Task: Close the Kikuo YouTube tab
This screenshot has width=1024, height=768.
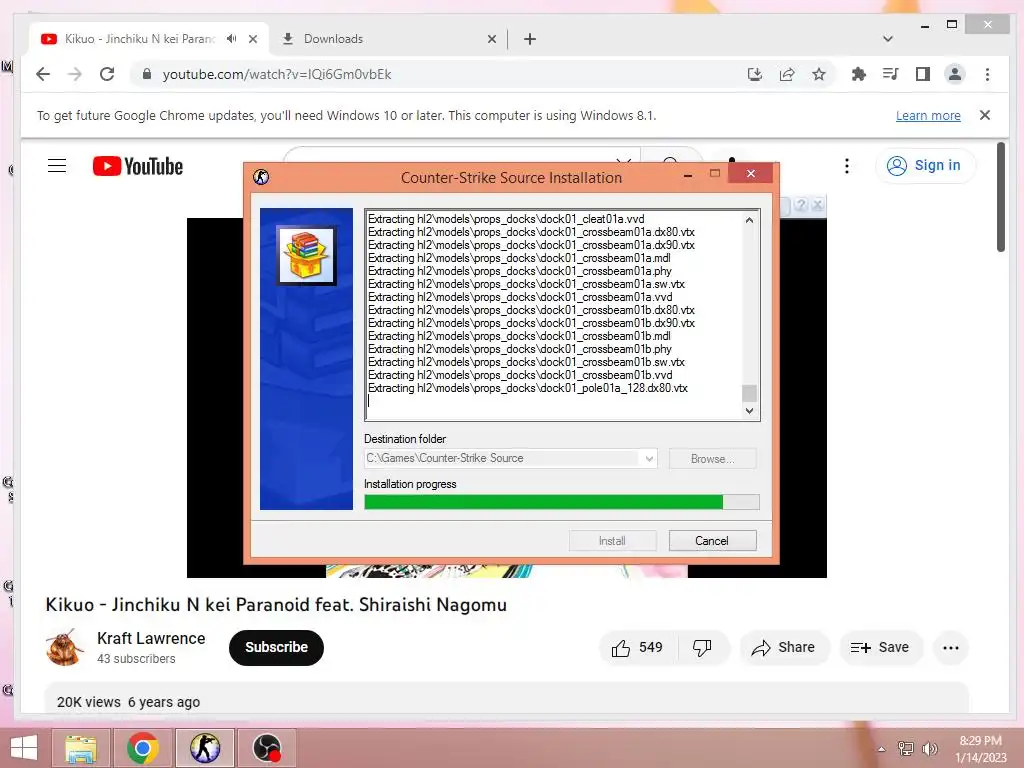Action: [x=253, y=39]
